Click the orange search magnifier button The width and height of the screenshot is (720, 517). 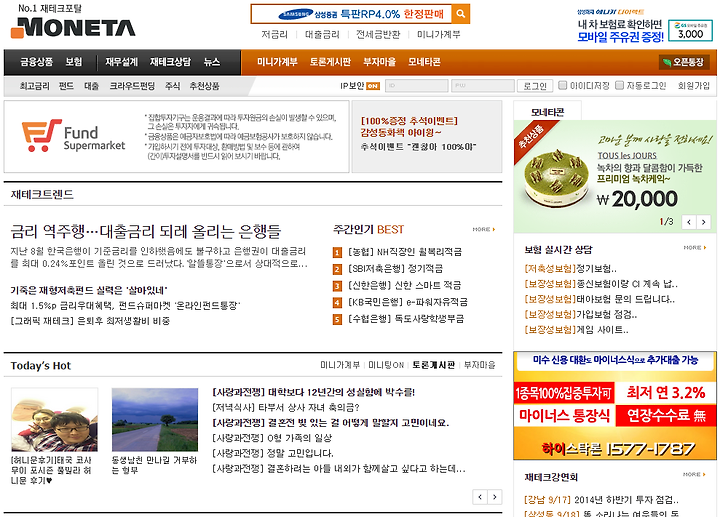click(461, 14)
